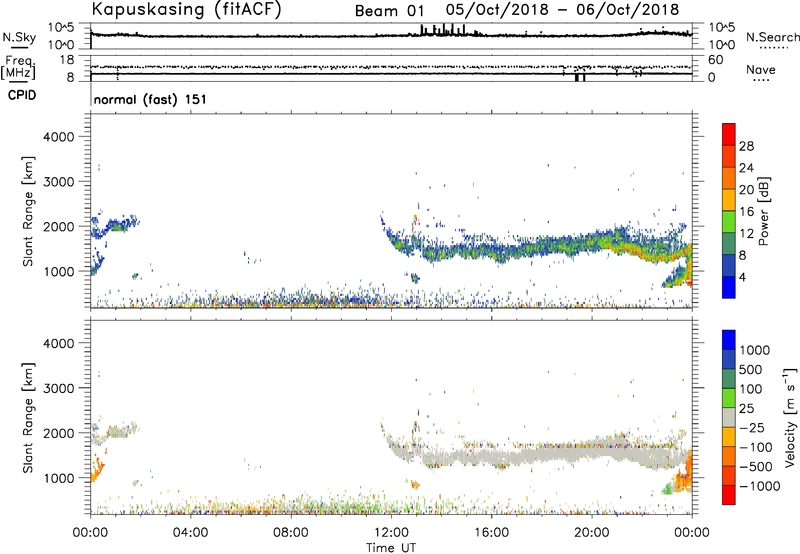Viewport: 800px width, 554px height.
Task: Click the '12:00' time axis tick label
Action: [x=391, y=533]
